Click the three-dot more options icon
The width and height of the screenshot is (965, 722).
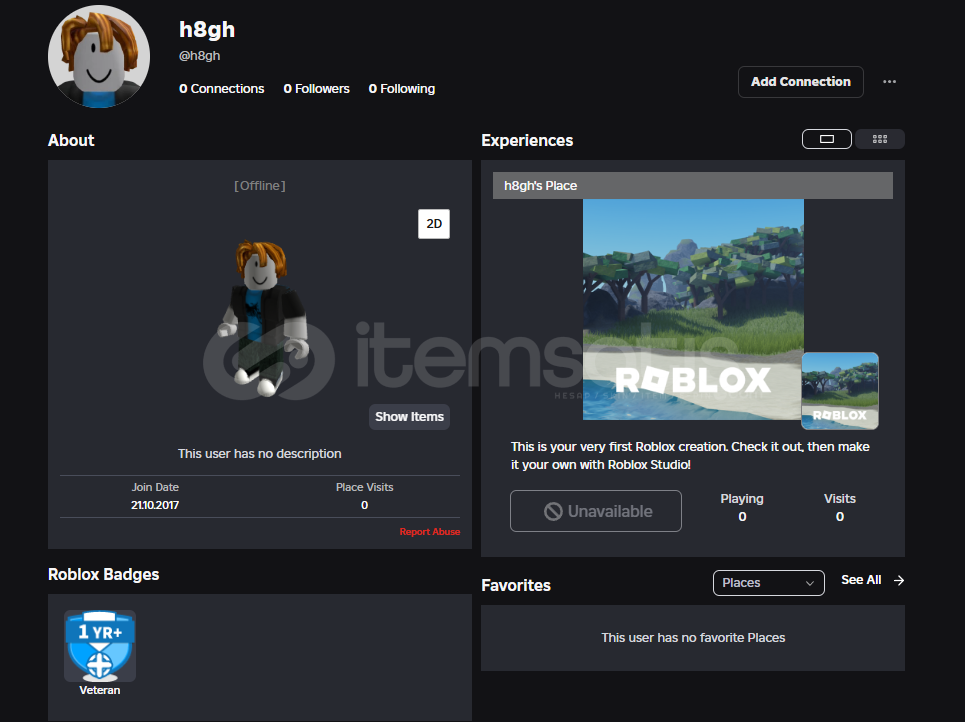click(x=889, y=82)
